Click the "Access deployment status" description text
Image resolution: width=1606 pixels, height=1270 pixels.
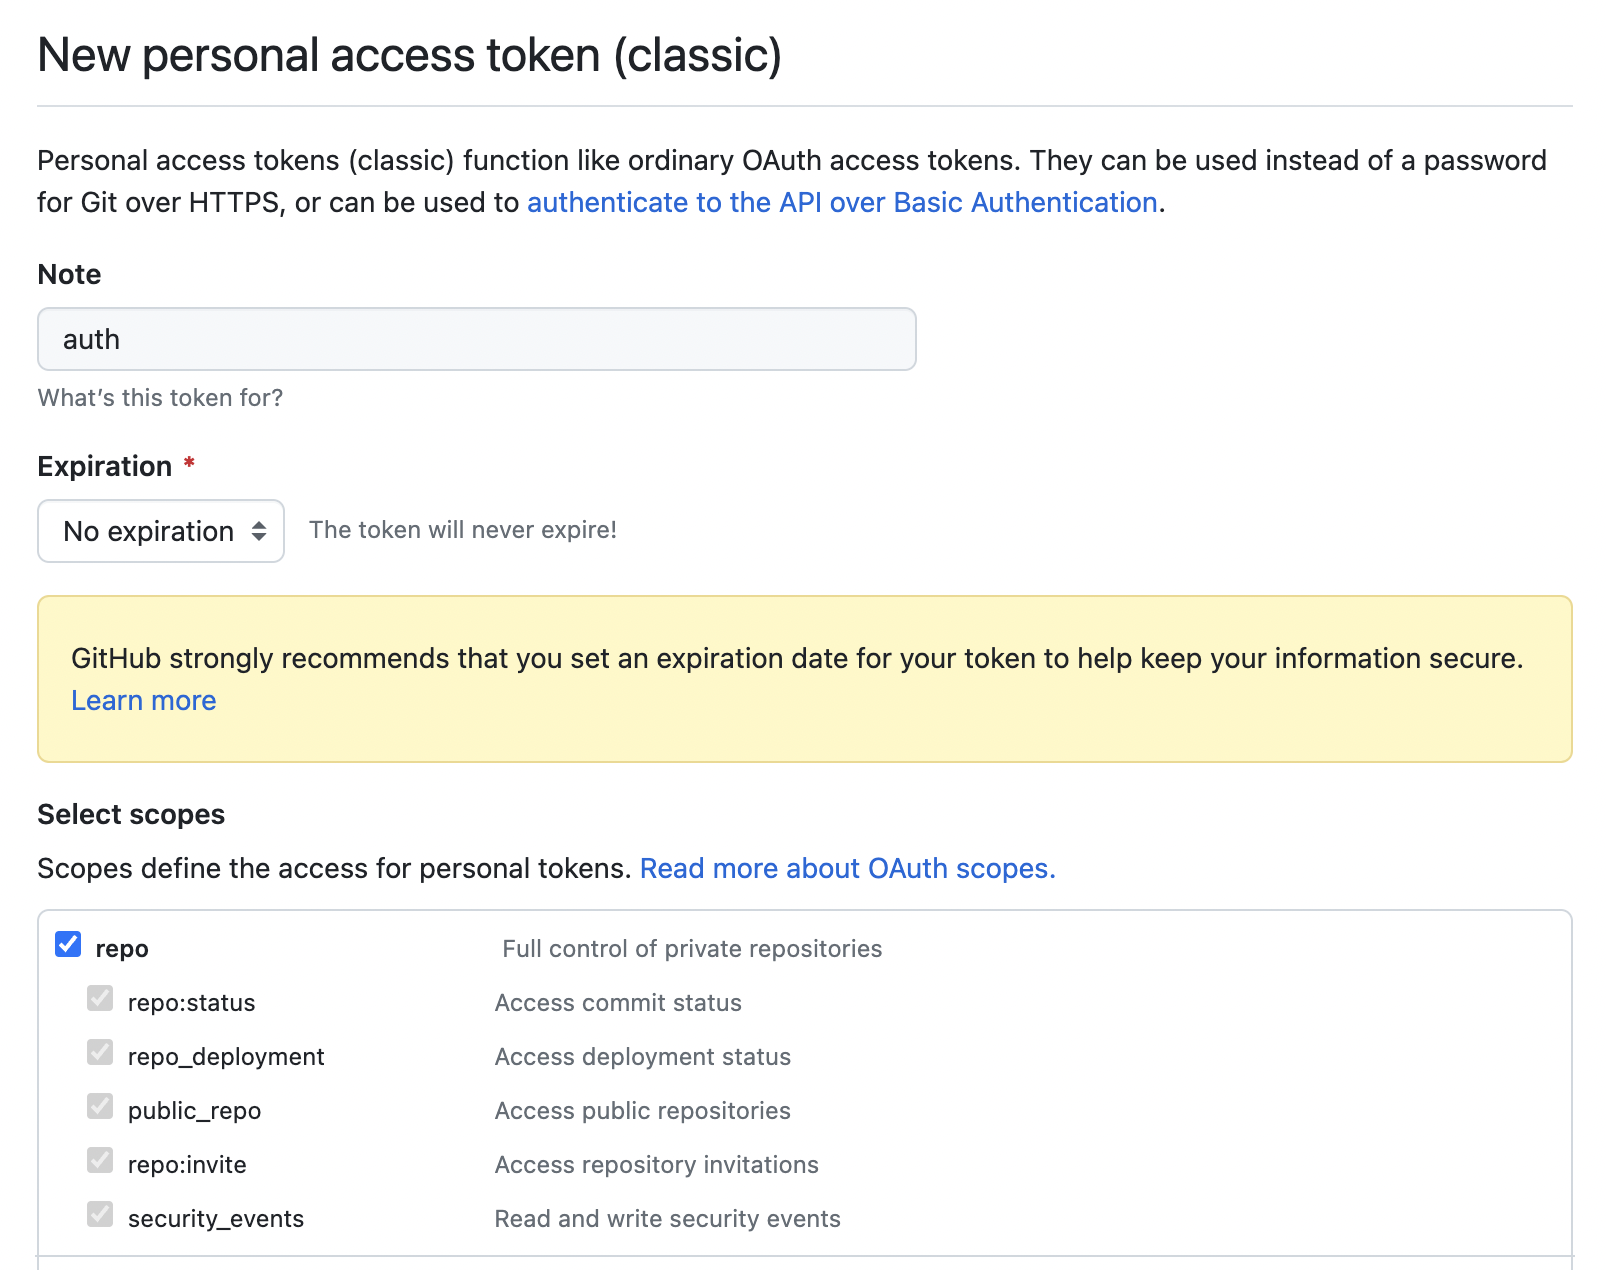click(x=643, y=1057)
